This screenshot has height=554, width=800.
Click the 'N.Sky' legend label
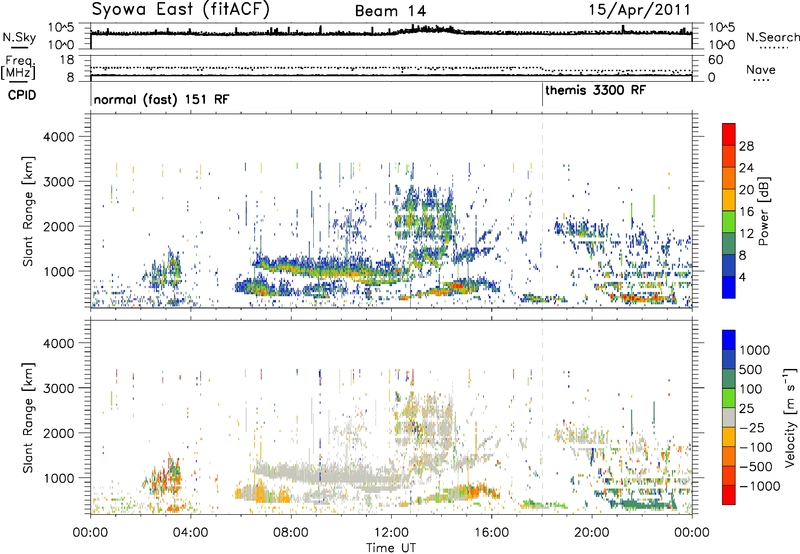pos(19,37)
